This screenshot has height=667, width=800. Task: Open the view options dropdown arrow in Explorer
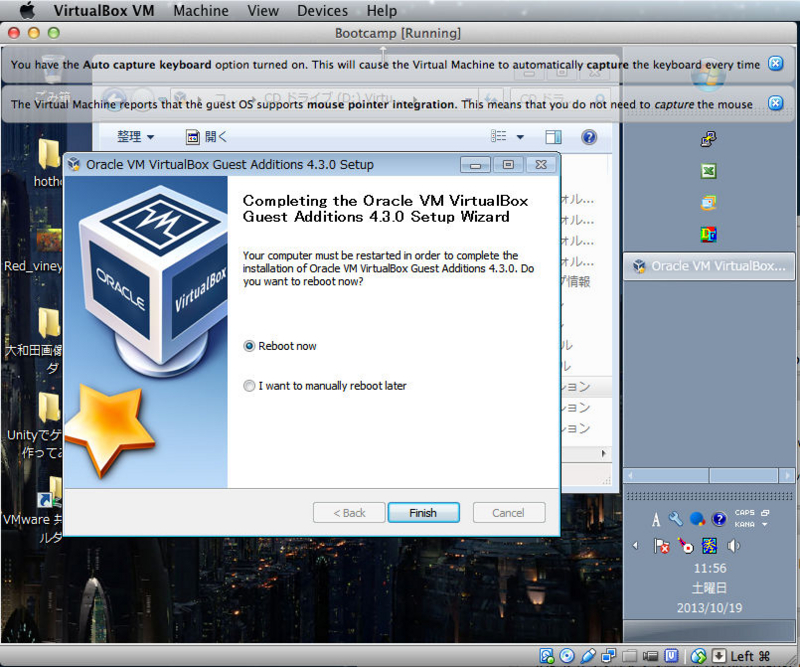click(520, 137)
